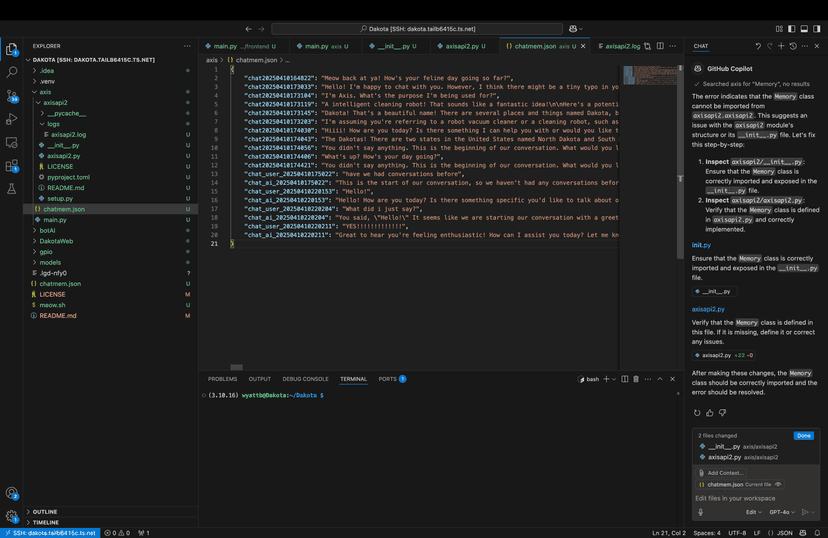Open the GPT-4o model dropdown

tap(783, 512)
